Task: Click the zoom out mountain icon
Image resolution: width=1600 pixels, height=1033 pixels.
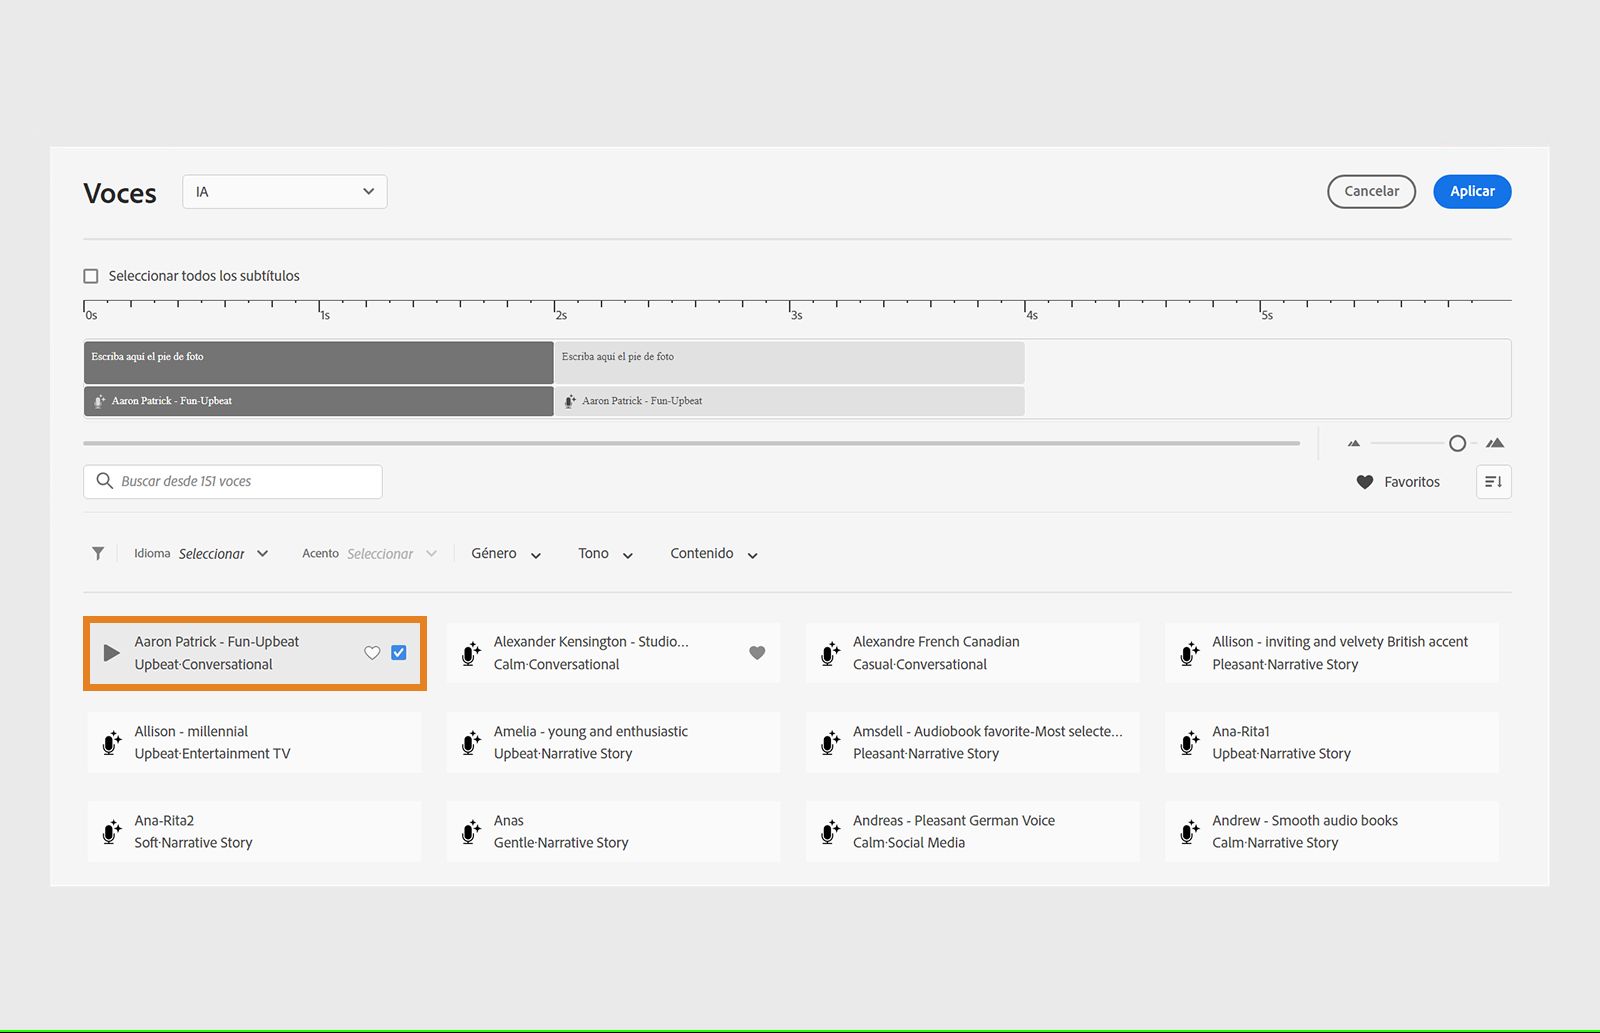Action: click(1354, 443)
